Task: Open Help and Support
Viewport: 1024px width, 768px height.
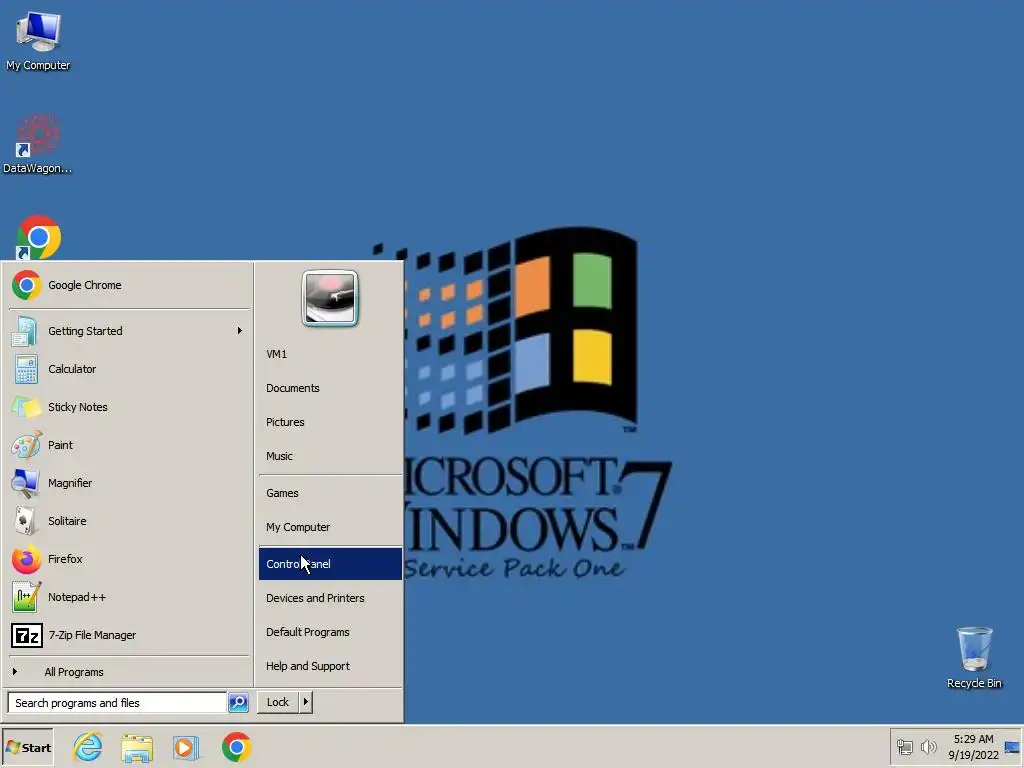Action: coord(330,666)
